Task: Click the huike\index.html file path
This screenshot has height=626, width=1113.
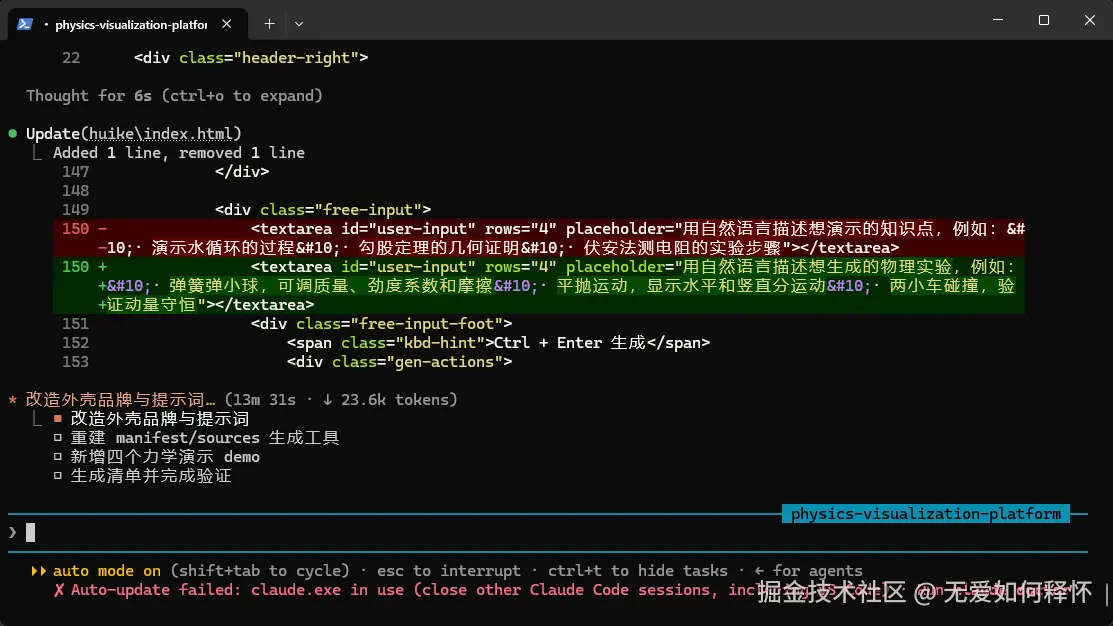Action: (161, 133)
